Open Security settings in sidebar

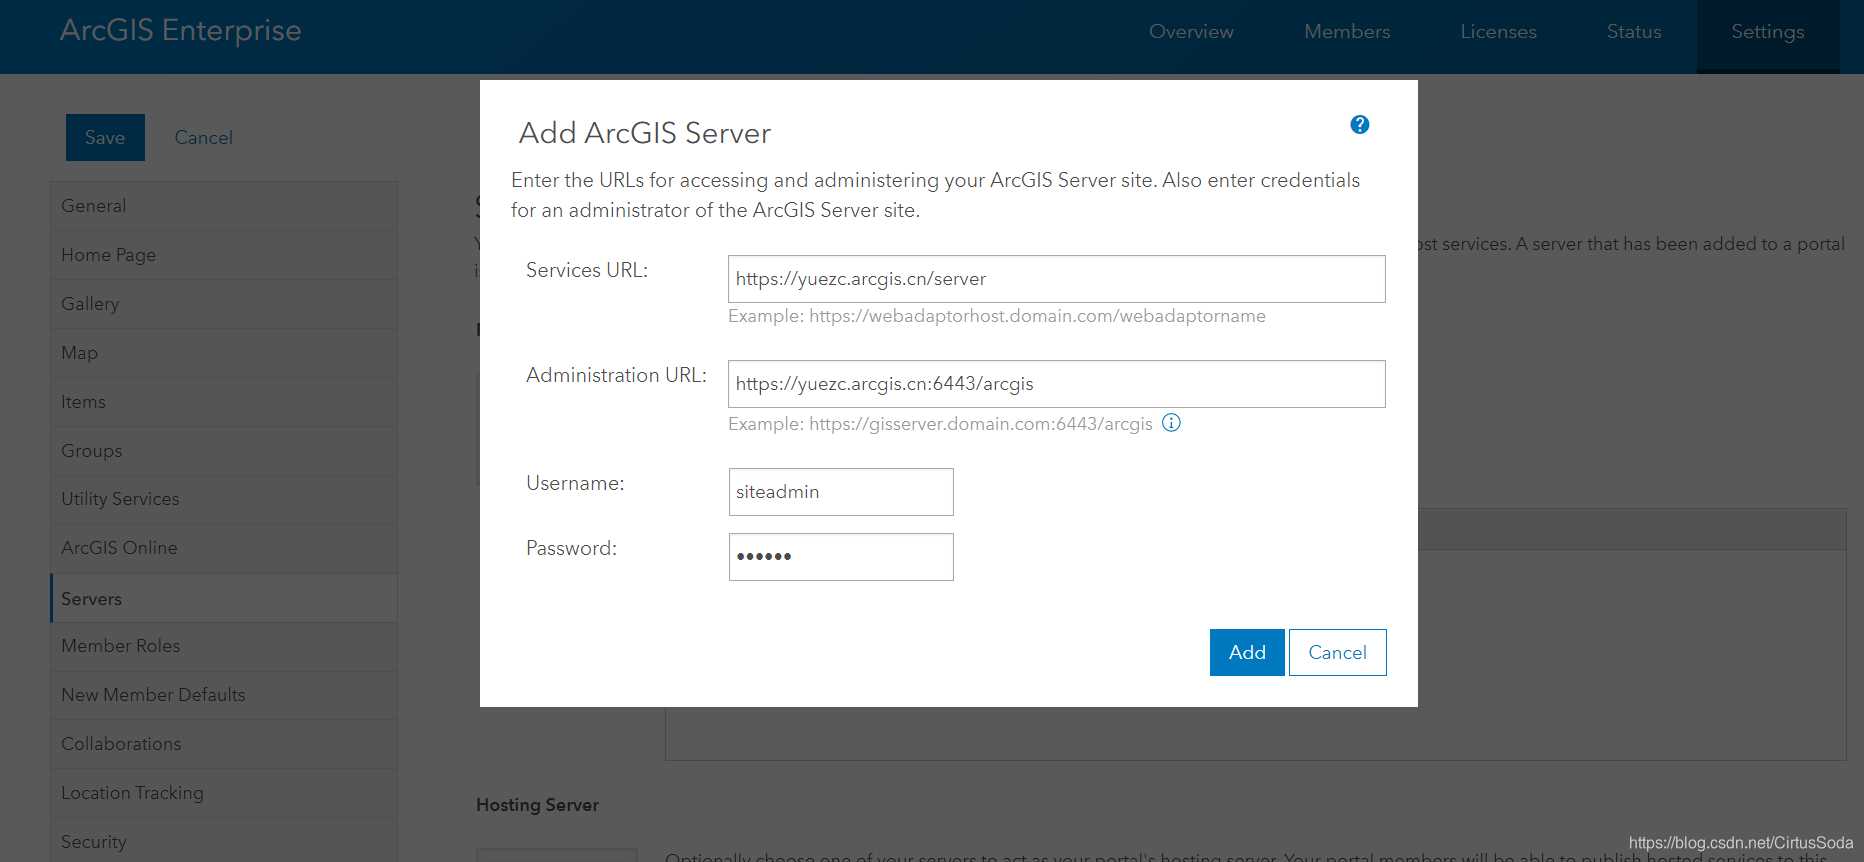pyautogui.click(x=224, y=840)
